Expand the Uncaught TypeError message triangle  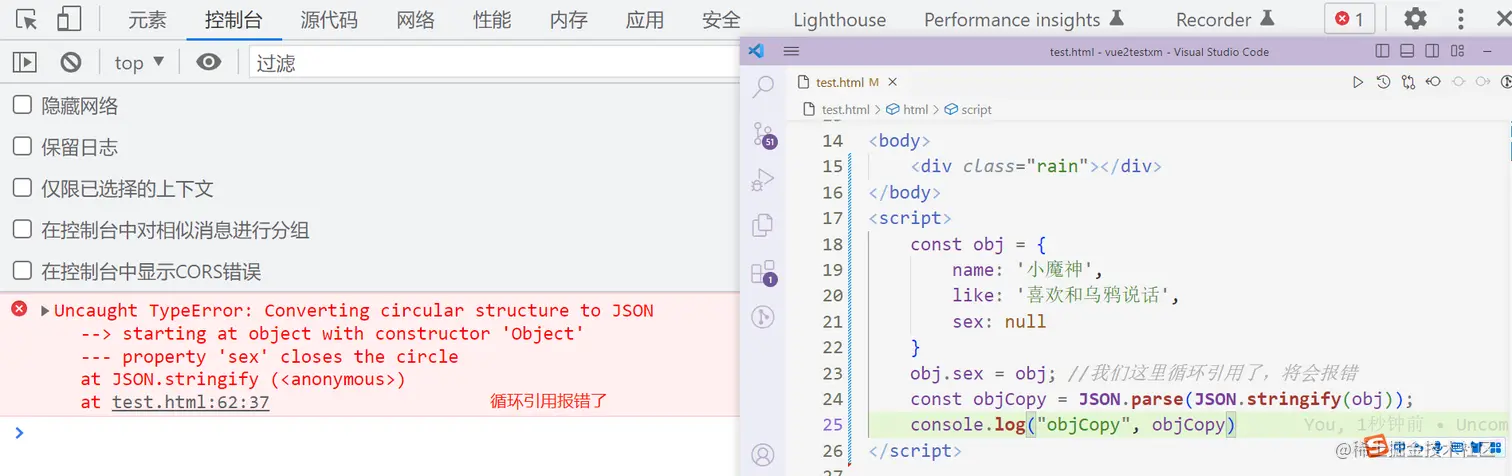[x=45, y=311]
